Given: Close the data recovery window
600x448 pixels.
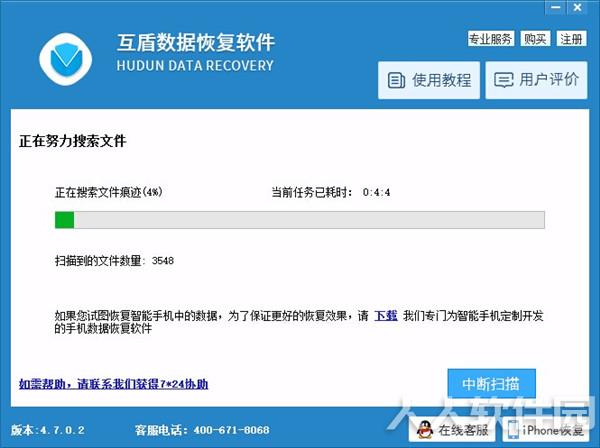Looking at the screenshot, I should pos(577,7).
